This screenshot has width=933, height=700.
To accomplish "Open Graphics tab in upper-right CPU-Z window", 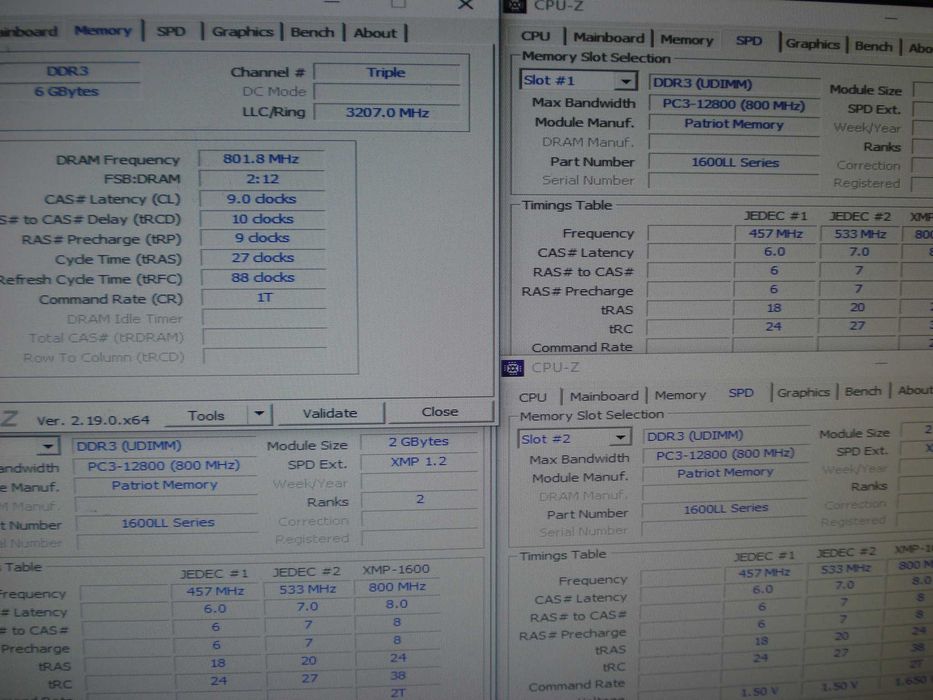I will [812, 44].
